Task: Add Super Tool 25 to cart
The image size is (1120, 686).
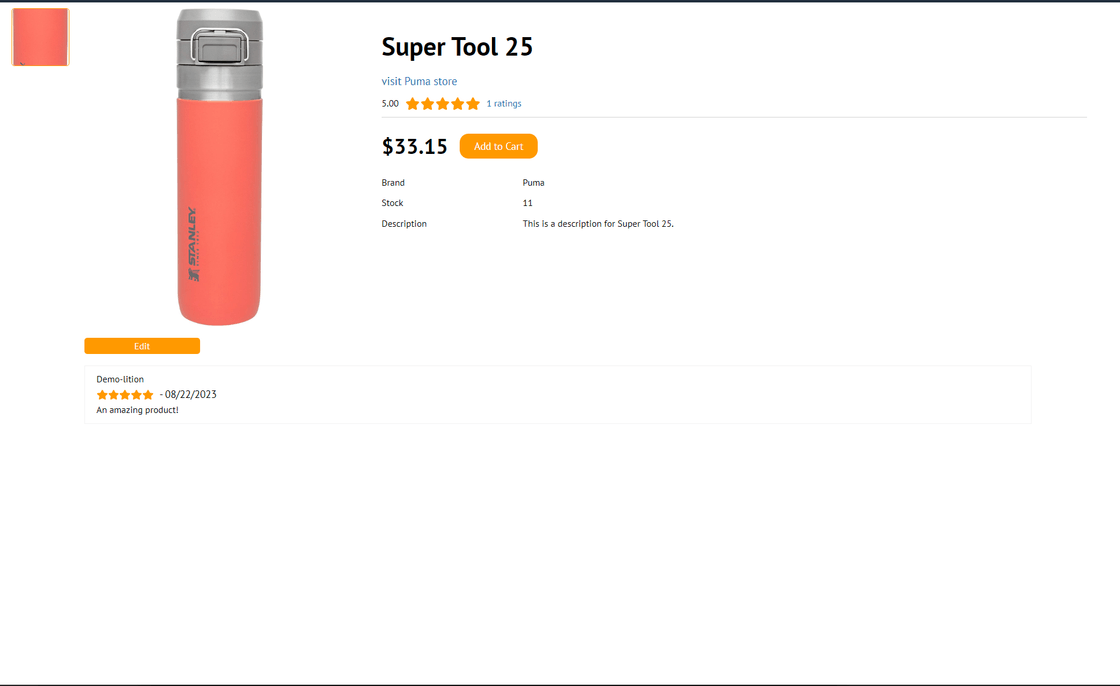Action: point(499,146)
